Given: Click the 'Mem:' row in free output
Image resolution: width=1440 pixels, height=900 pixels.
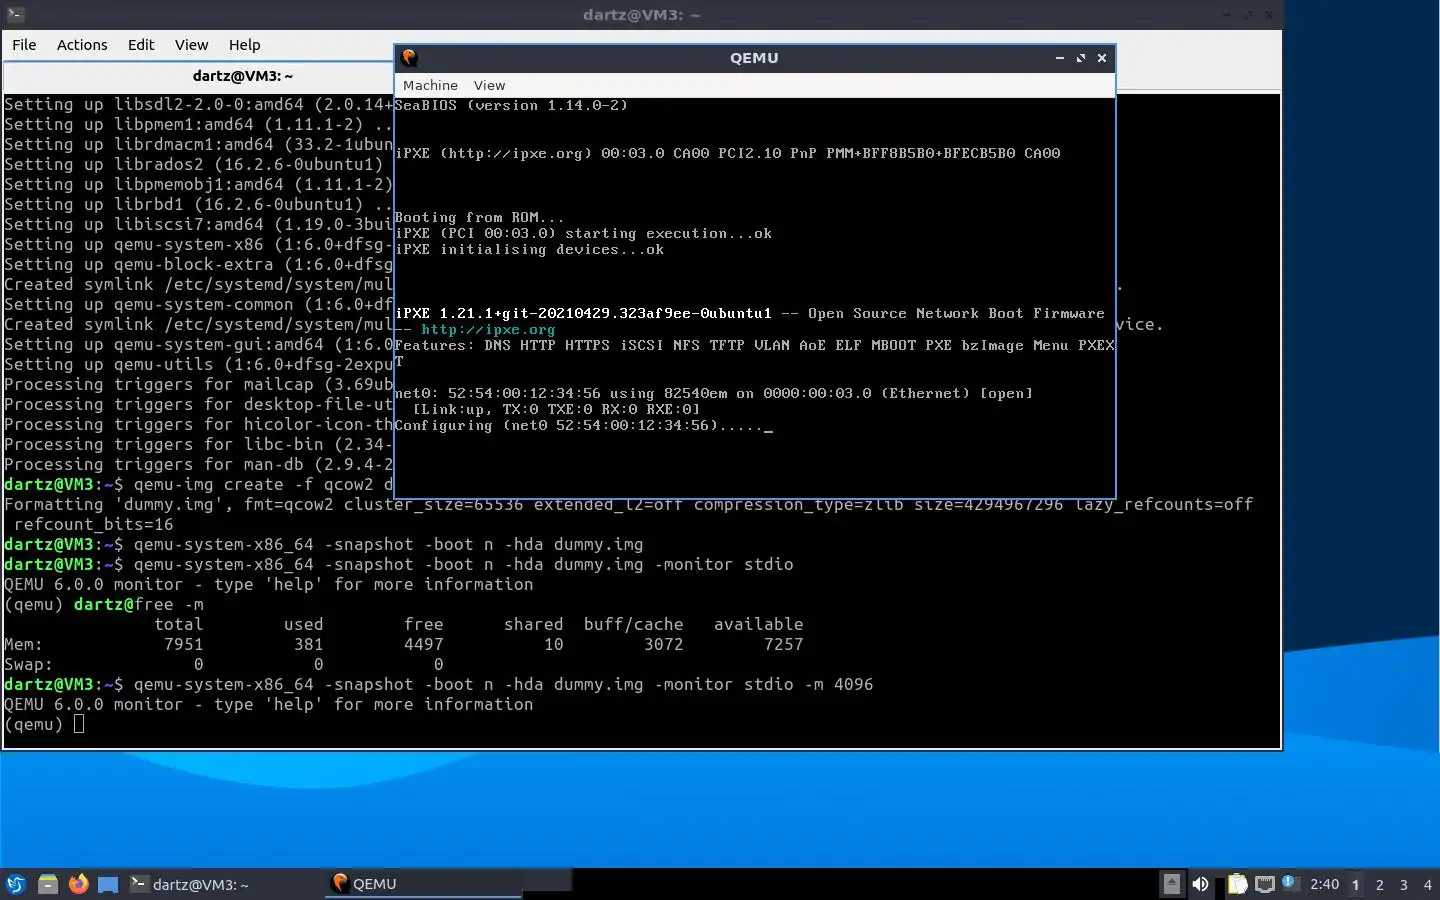Looking at the screenshot, I should 404,644.
